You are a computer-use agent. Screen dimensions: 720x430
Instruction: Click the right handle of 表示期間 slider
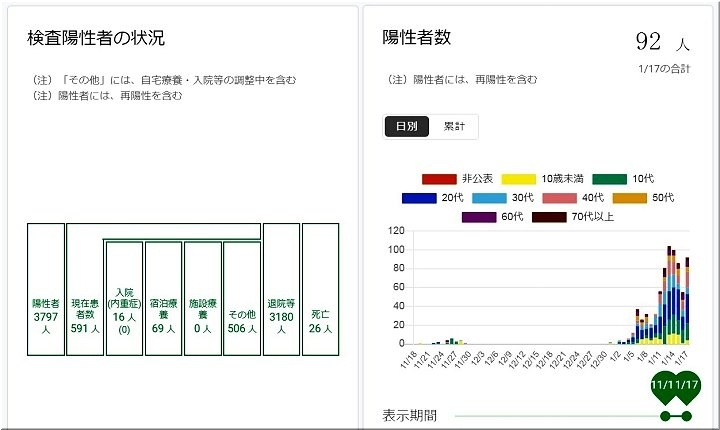tap(687, 415)
